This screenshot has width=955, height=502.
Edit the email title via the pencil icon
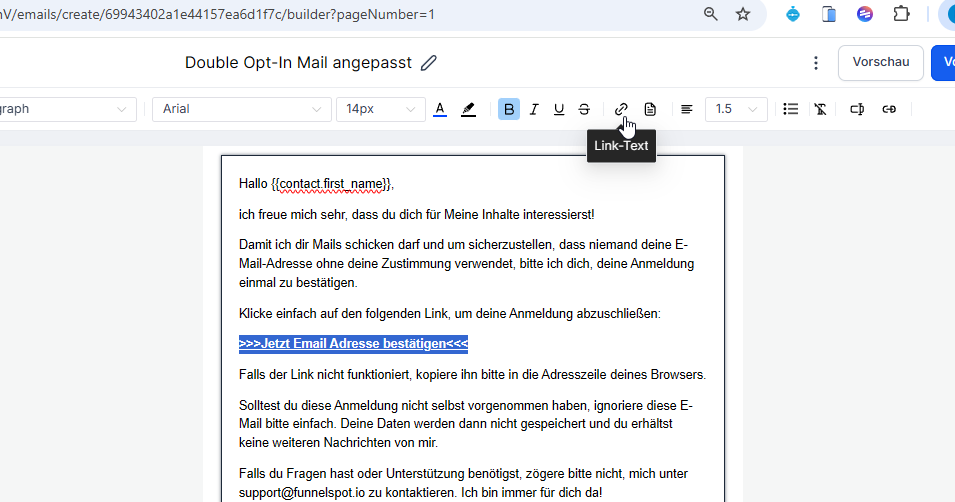click(x=429, y=63)
